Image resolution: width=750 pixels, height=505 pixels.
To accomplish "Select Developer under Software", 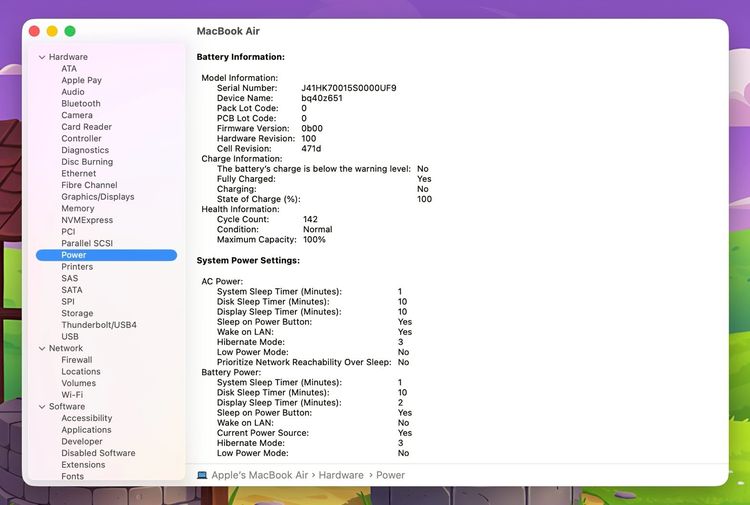I will click(82, 441).
